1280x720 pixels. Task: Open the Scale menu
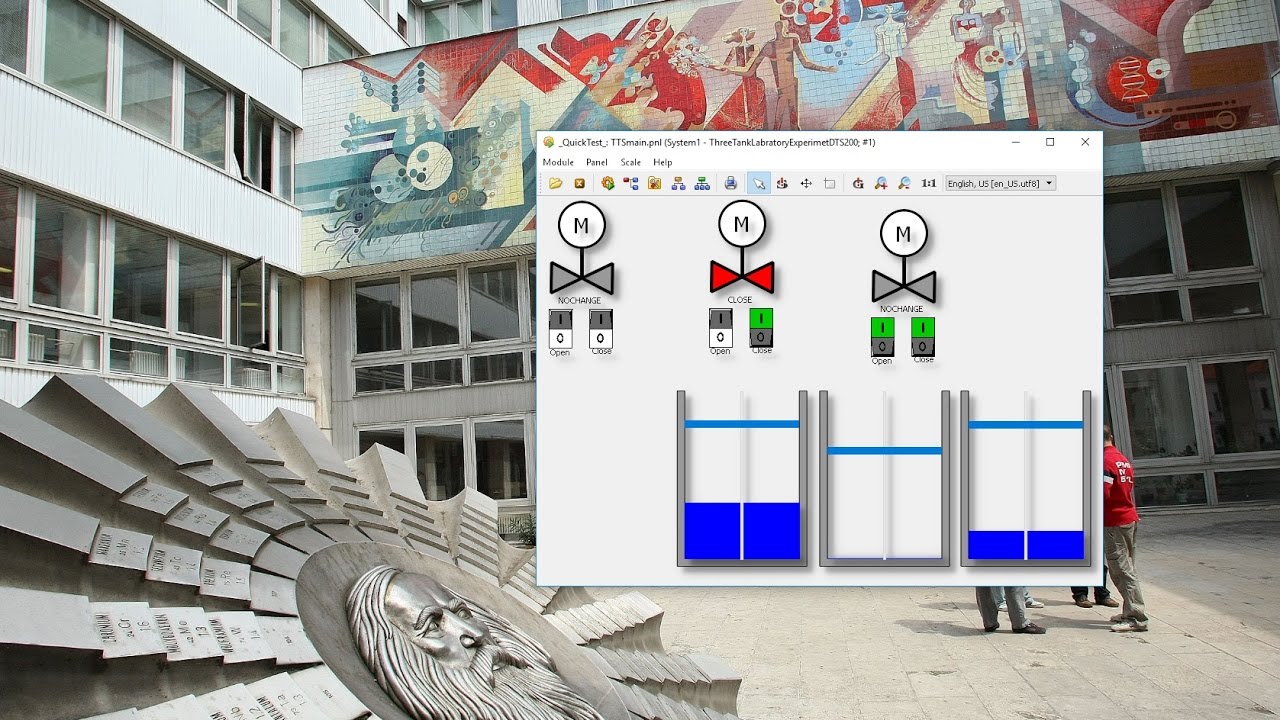[631, 162]
